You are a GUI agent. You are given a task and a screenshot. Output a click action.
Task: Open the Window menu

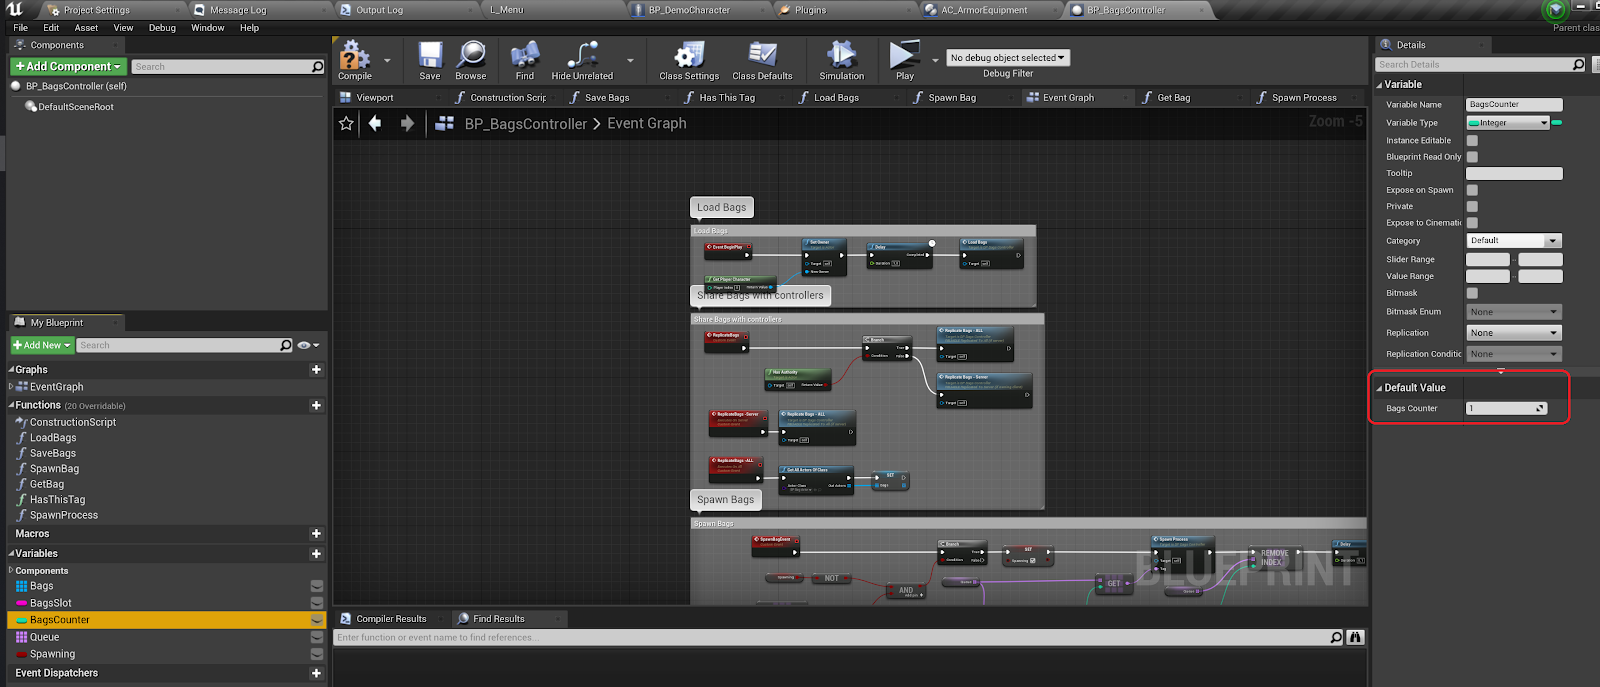click(x=208, y=28)
